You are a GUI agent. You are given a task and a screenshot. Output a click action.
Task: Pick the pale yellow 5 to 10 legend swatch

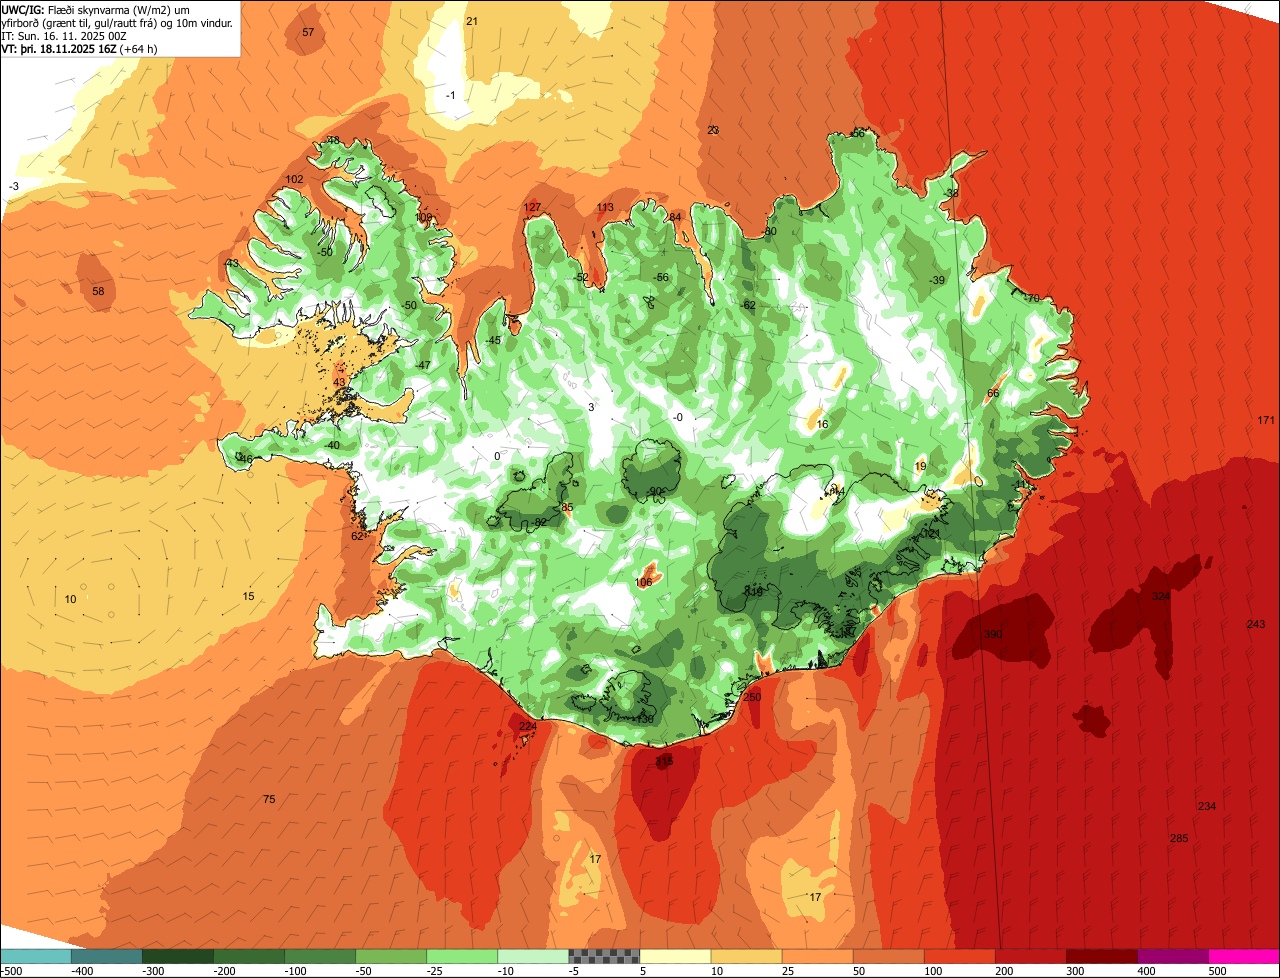(675, 956)
